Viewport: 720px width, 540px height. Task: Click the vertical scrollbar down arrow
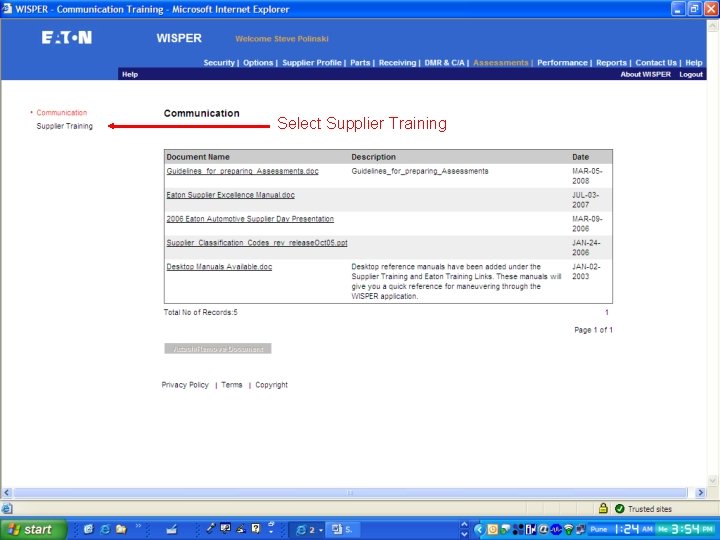pyautogui.click(x=713, y=481)
